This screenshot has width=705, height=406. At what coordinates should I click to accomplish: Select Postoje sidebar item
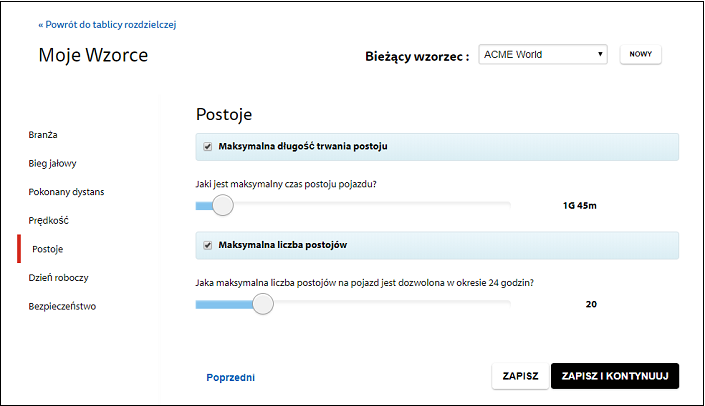[x=47, y=249]
